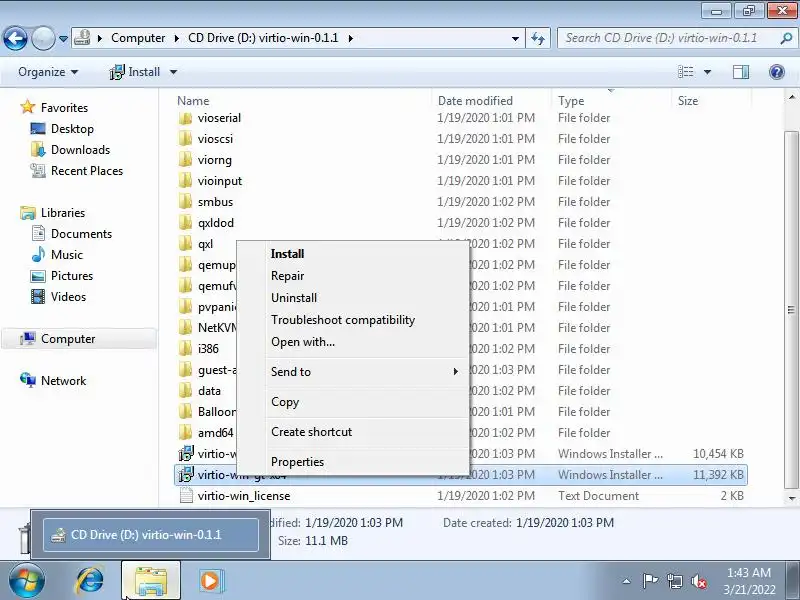
Task: Open the Documents library
Action: [81, 233]
